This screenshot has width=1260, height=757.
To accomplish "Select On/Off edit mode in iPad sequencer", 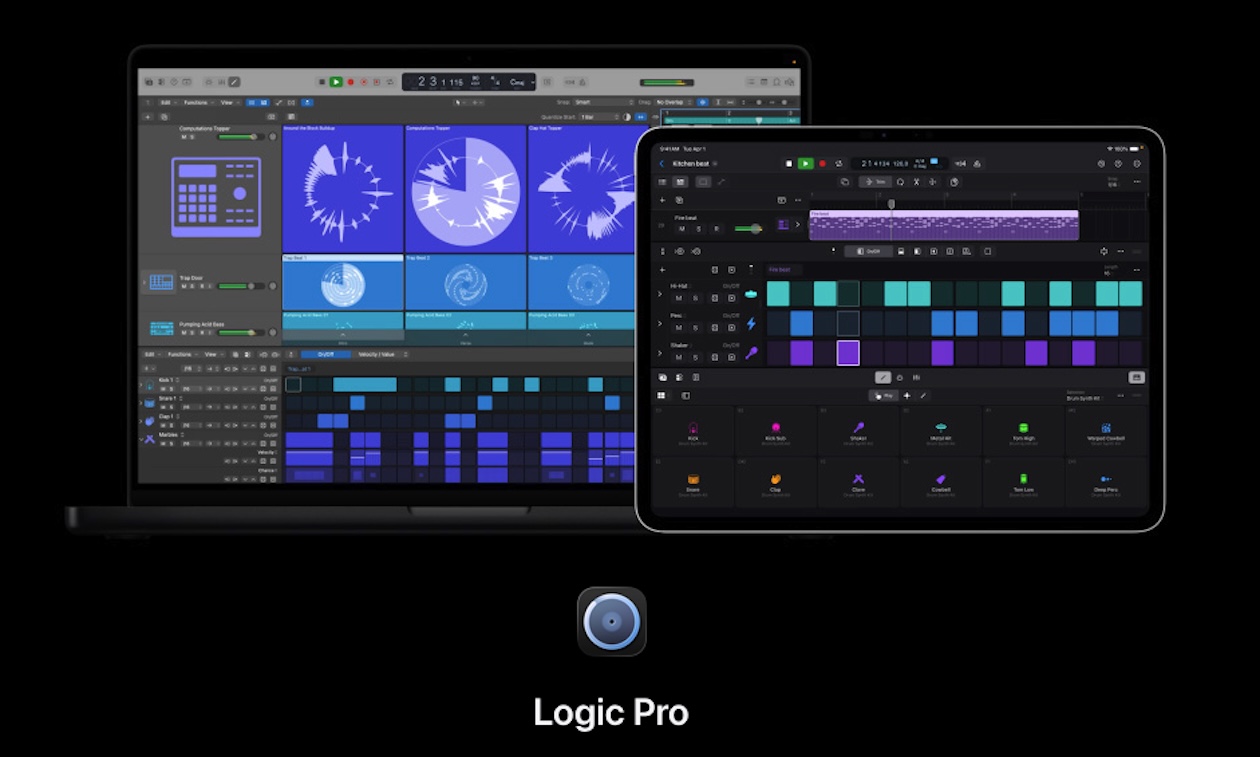I will (x=869, y=251).
